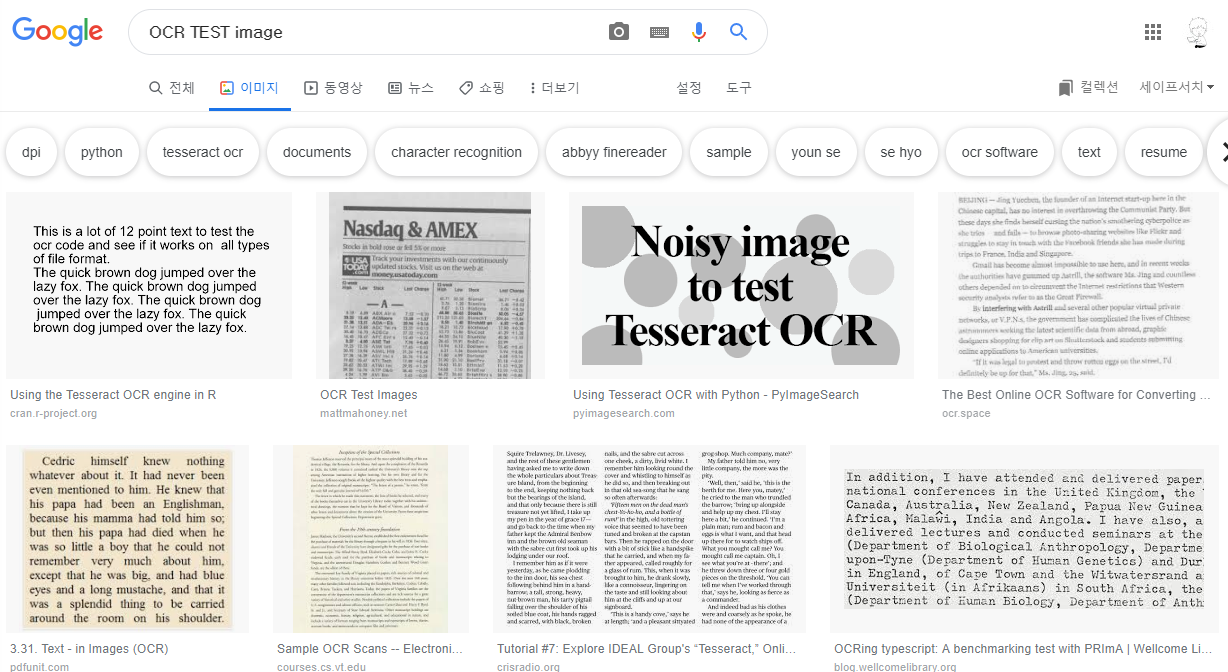Open the 뉴스 tab
The image size is (1228, 672).
411,88
